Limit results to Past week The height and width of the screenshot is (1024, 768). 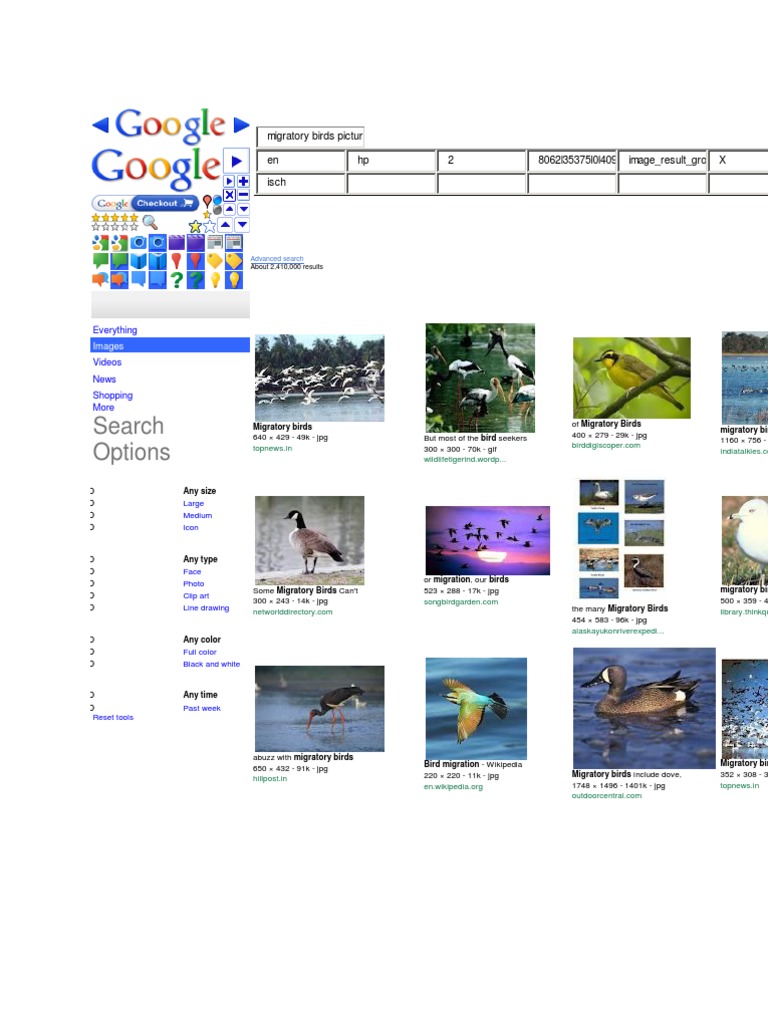click(x=202, y=708)
